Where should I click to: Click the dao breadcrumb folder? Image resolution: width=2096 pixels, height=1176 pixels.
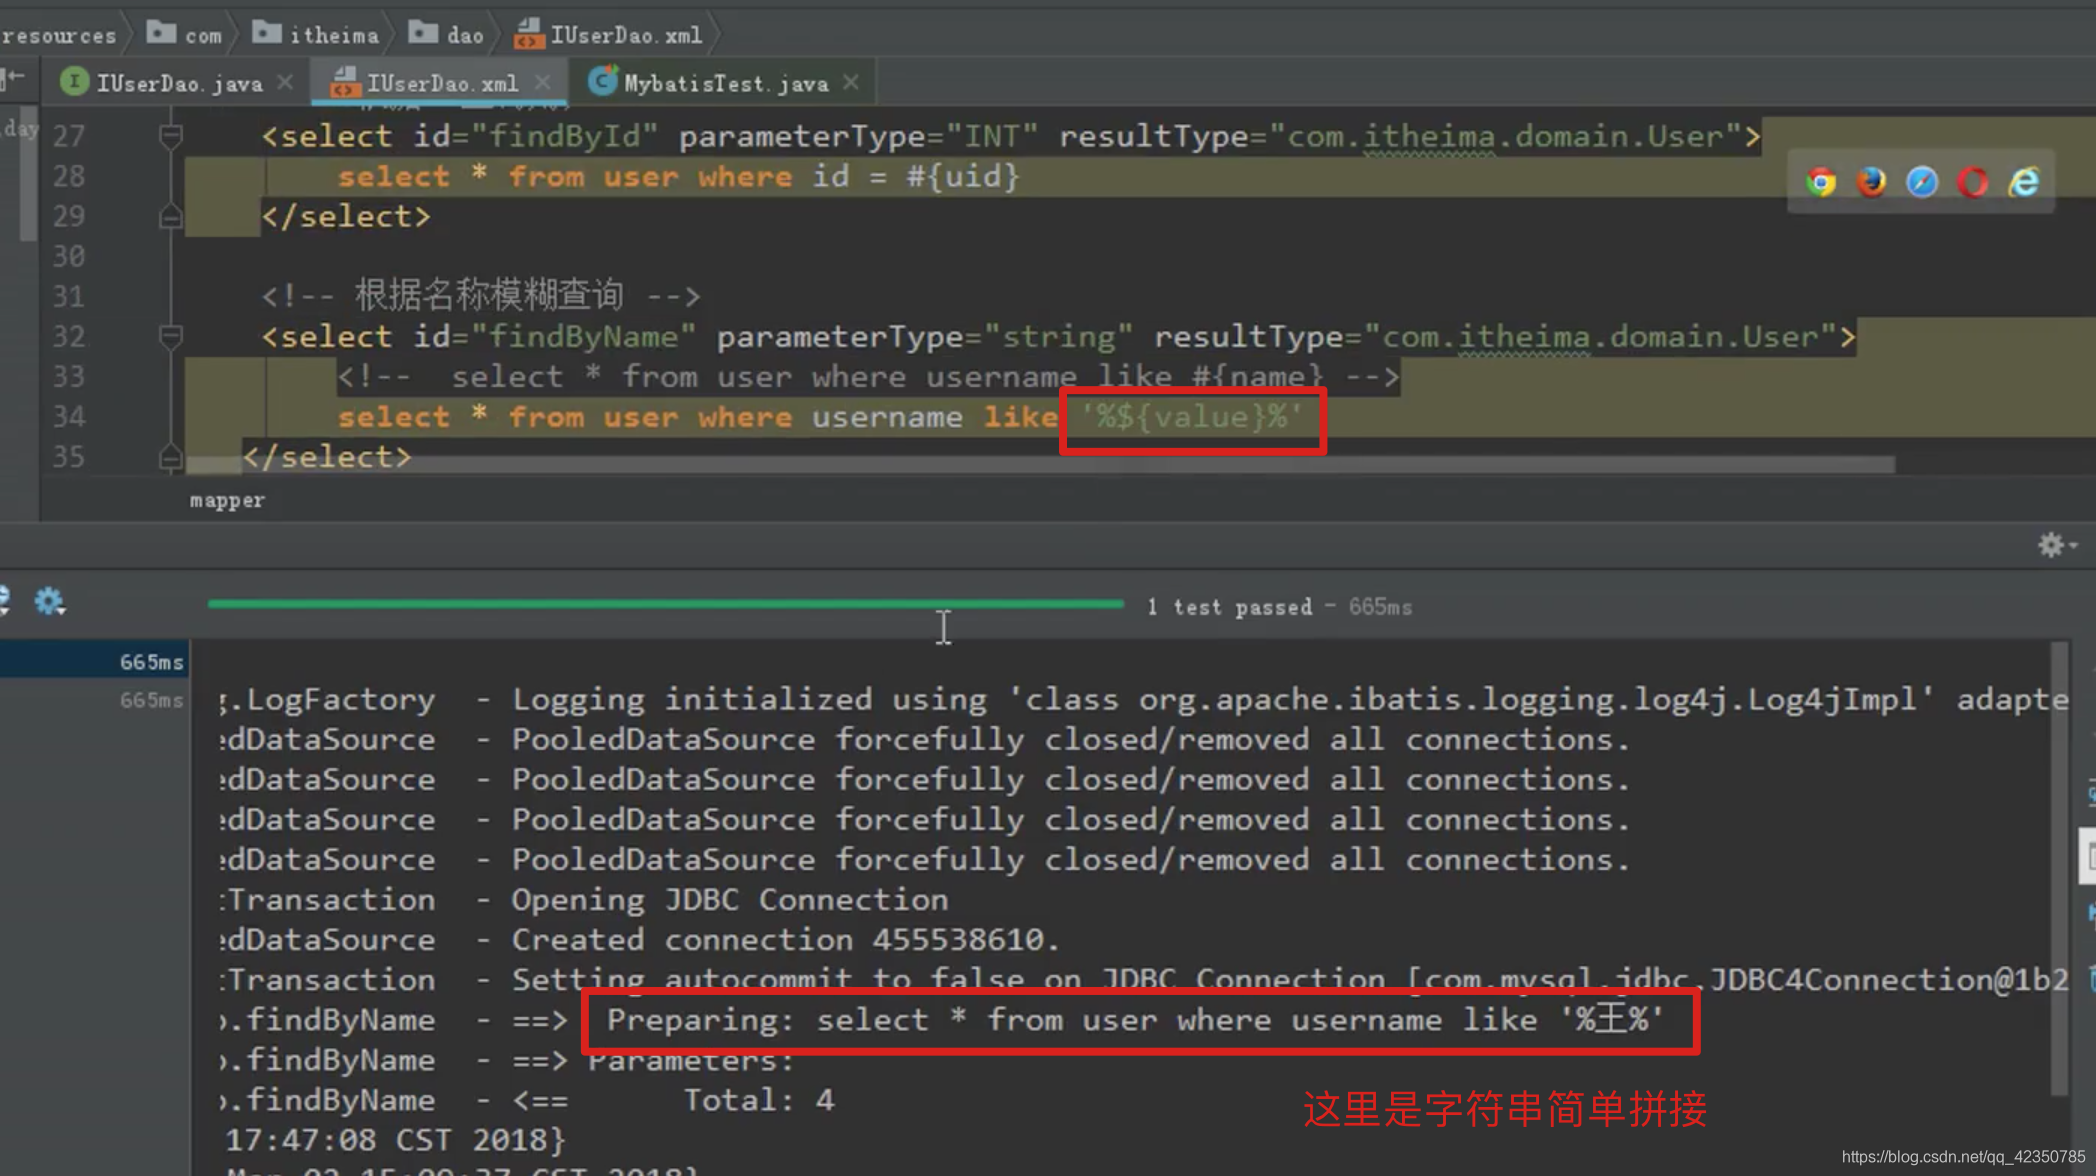point(446,35)
